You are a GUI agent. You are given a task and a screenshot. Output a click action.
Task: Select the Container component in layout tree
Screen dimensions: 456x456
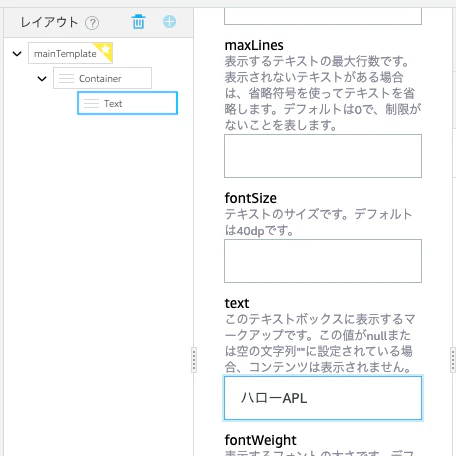click(102, 78)
